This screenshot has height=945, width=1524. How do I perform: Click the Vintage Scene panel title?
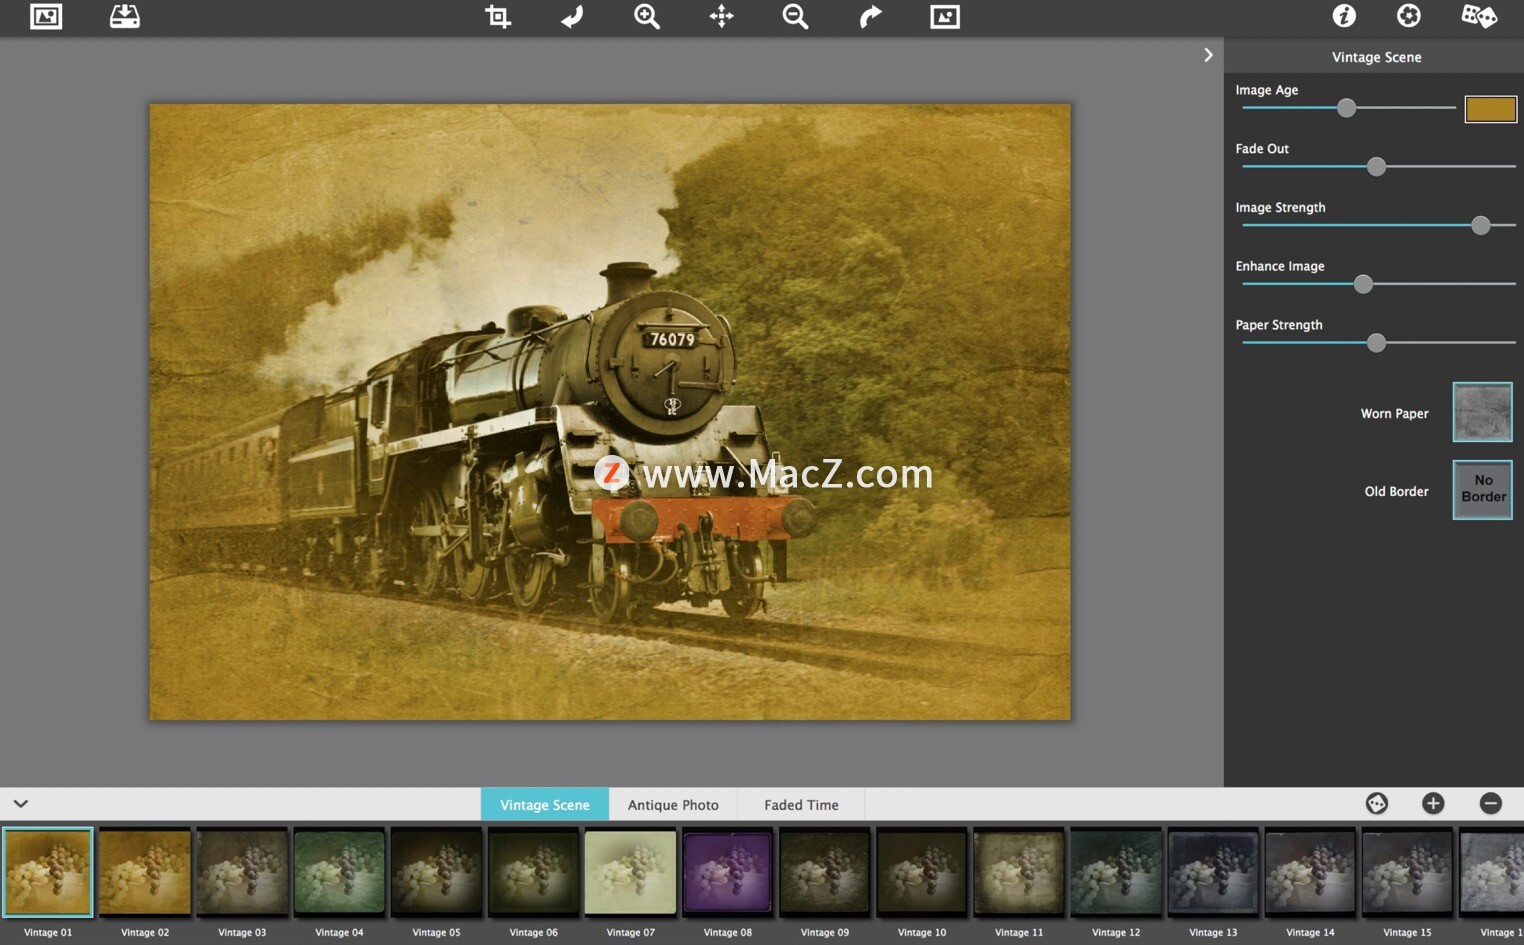1376,57
